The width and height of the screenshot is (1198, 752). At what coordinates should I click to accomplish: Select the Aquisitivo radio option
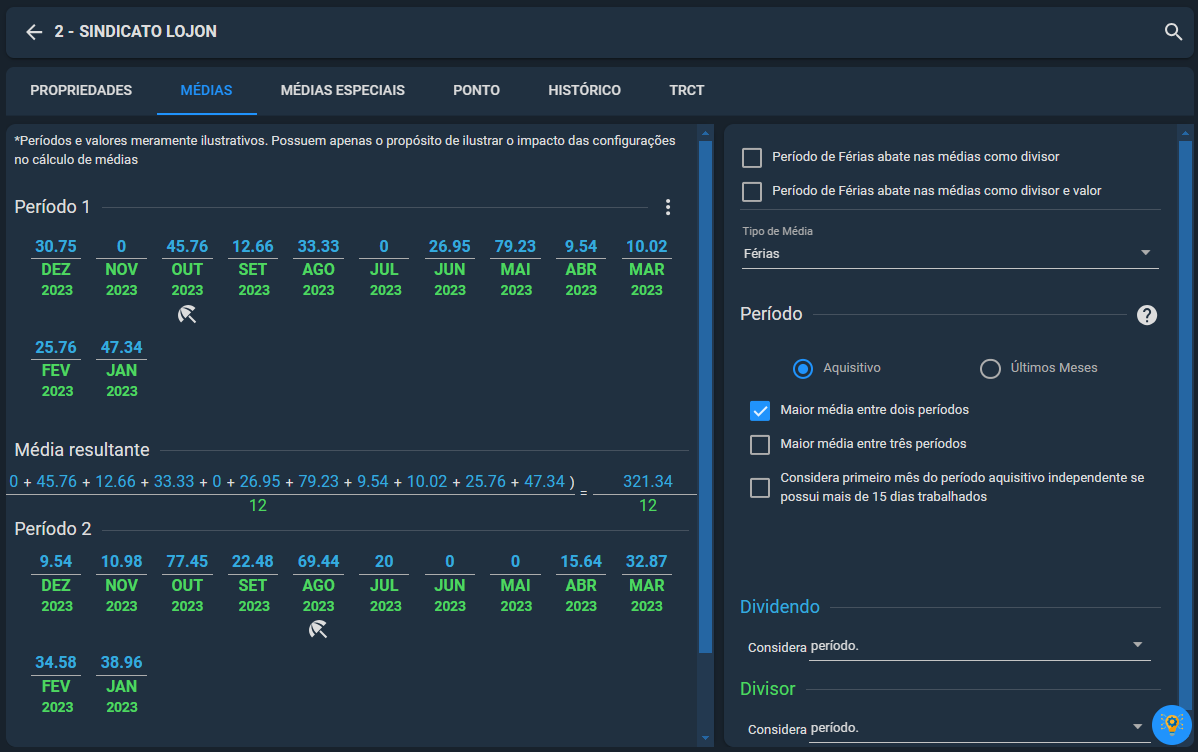pos(802,368)
